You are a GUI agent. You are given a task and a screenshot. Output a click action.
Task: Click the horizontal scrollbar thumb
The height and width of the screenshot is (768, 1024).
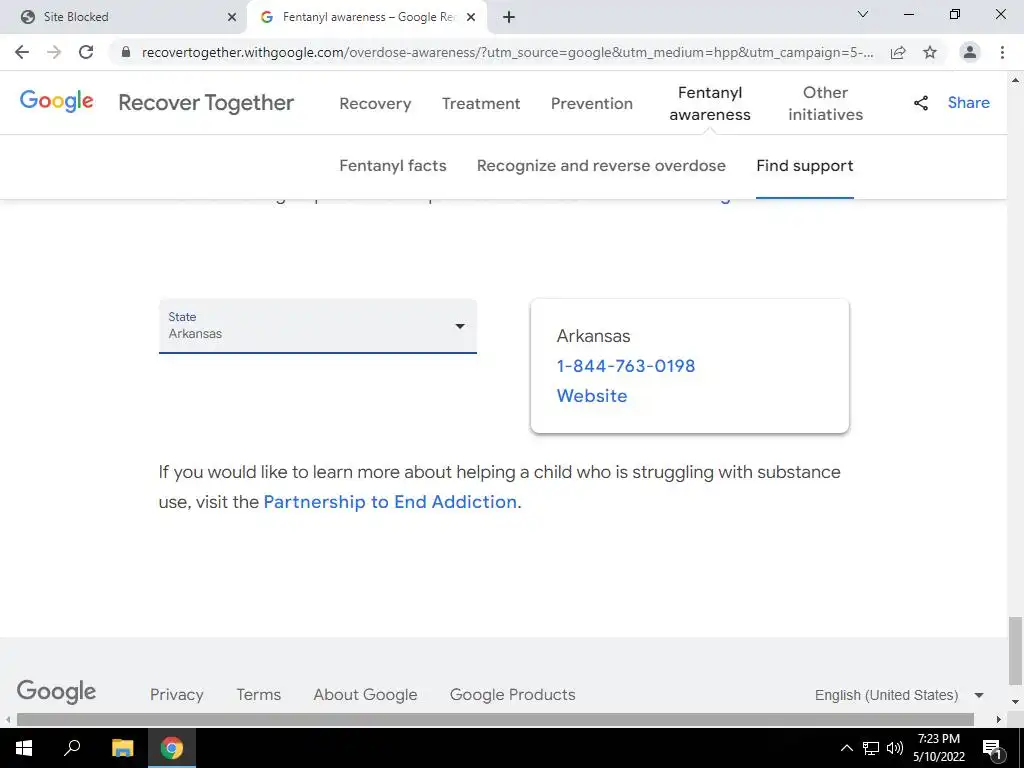point(495,720)
